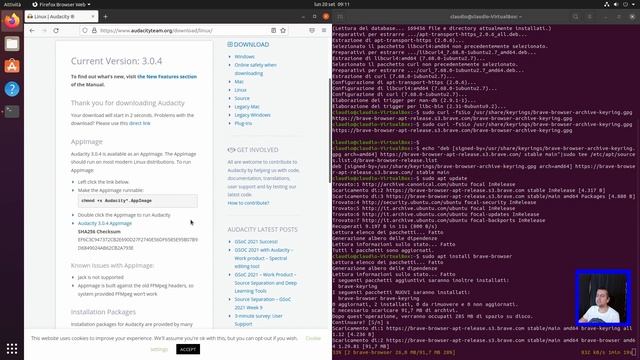Open Source Separation and Deep Learning post
640x360 pixels.
(x=265, y=283)
